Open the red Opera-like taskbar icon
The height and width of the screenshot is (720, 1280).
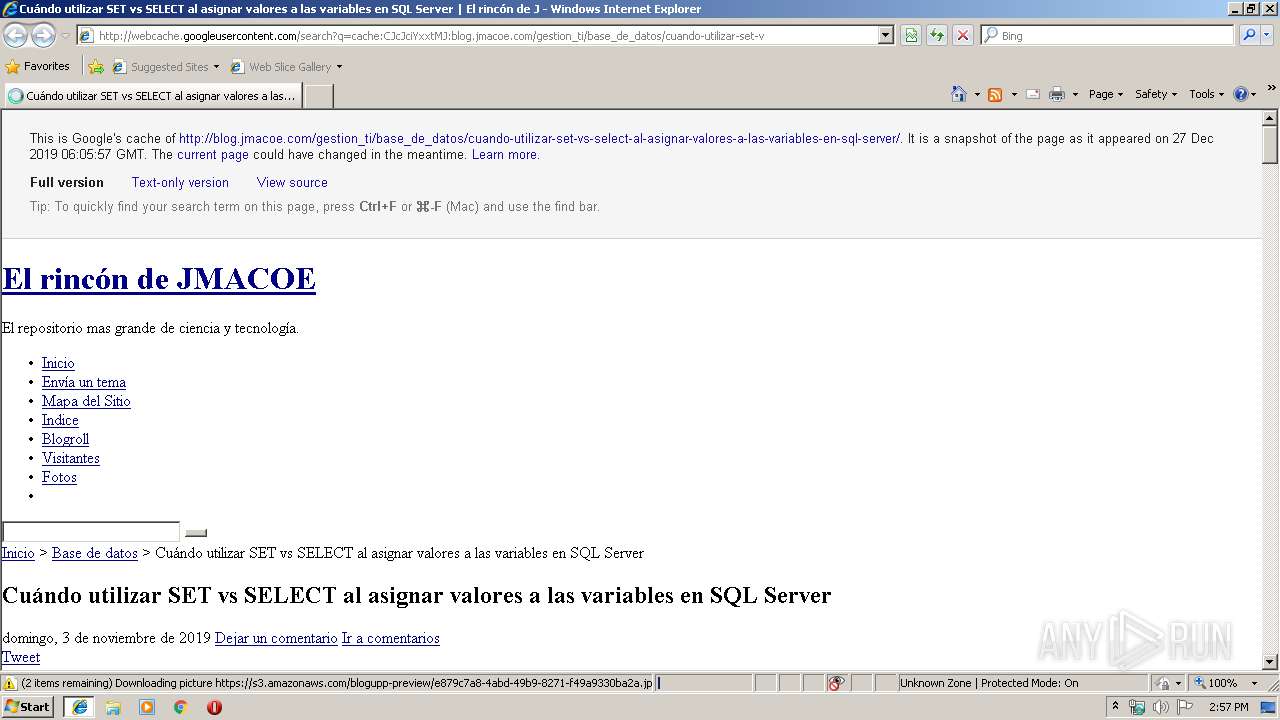click(x=214, y=707)
